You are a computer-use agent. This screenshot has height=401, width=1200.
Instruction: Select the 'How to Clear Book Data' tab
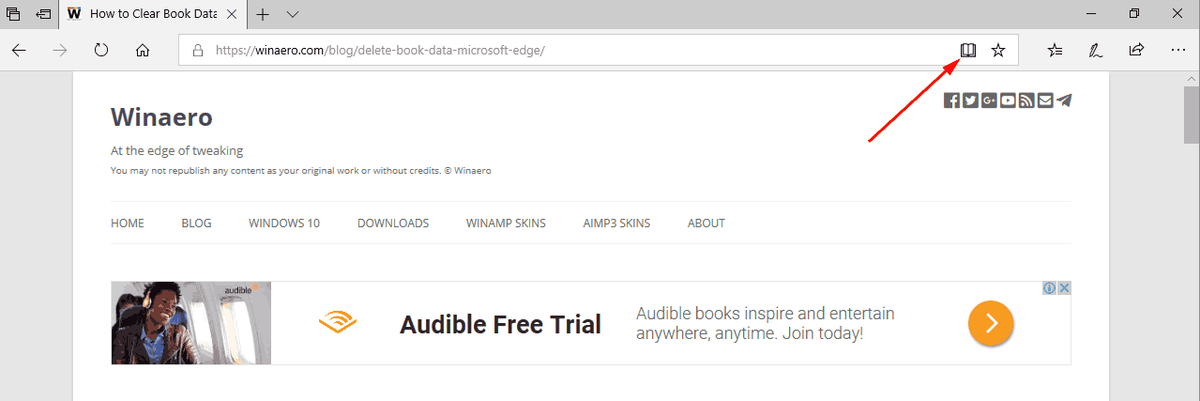tap(150, 15)
